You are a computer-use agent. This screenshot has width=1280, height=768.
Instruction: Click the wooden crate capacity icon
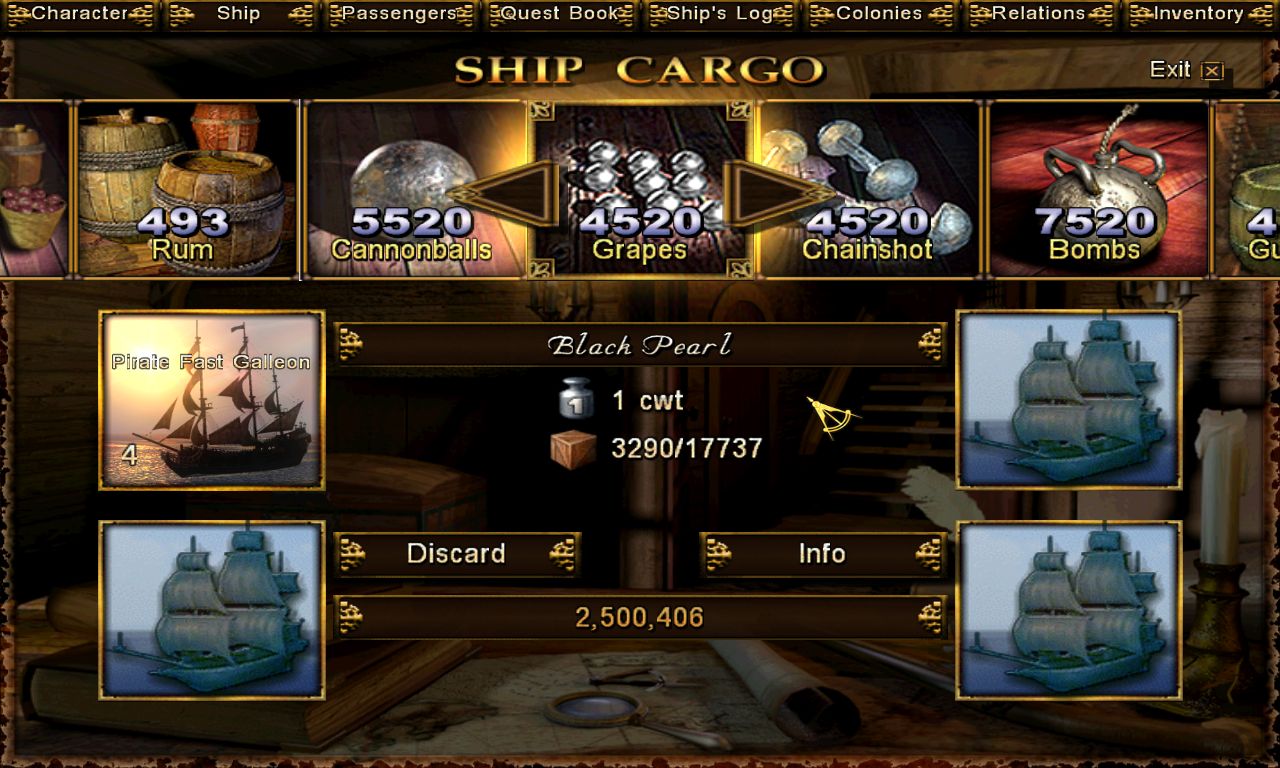pos(573,448)
